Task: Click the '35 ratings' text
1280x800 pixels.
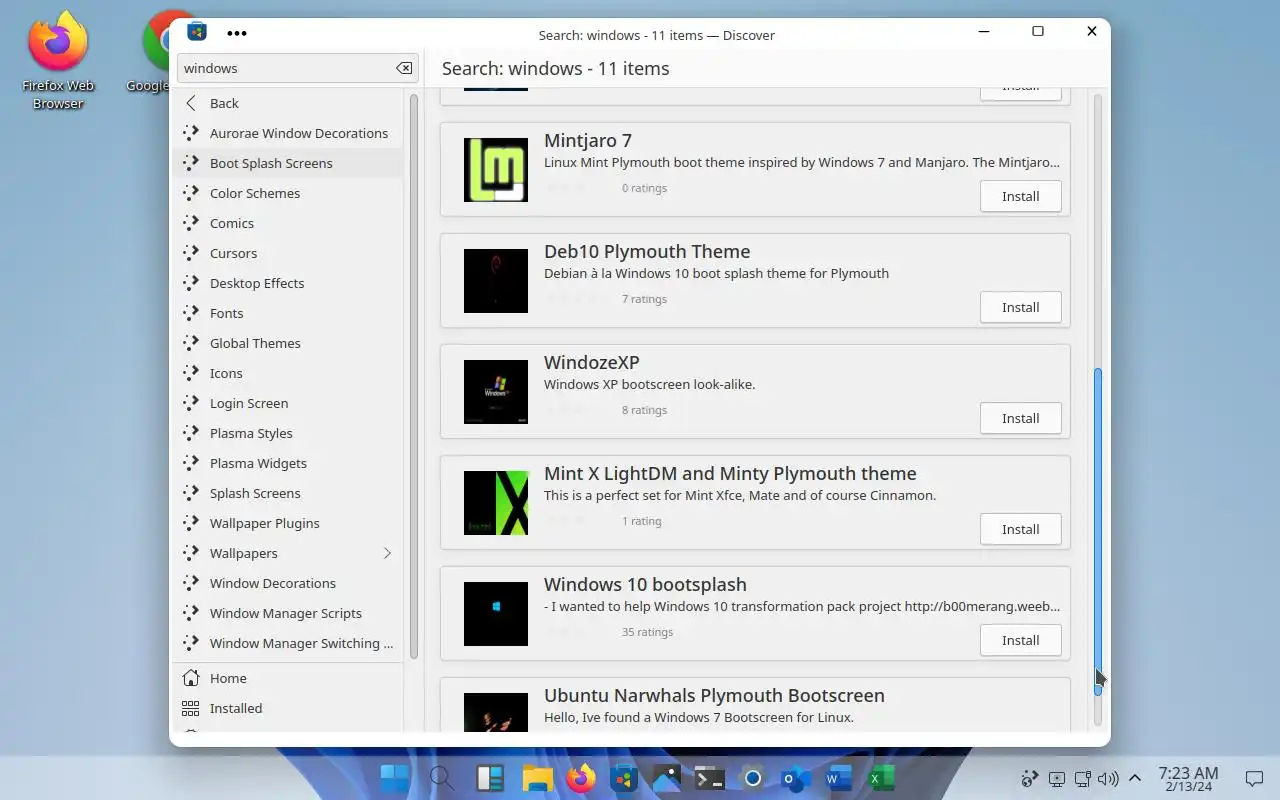Action: (x=647, y=632)
